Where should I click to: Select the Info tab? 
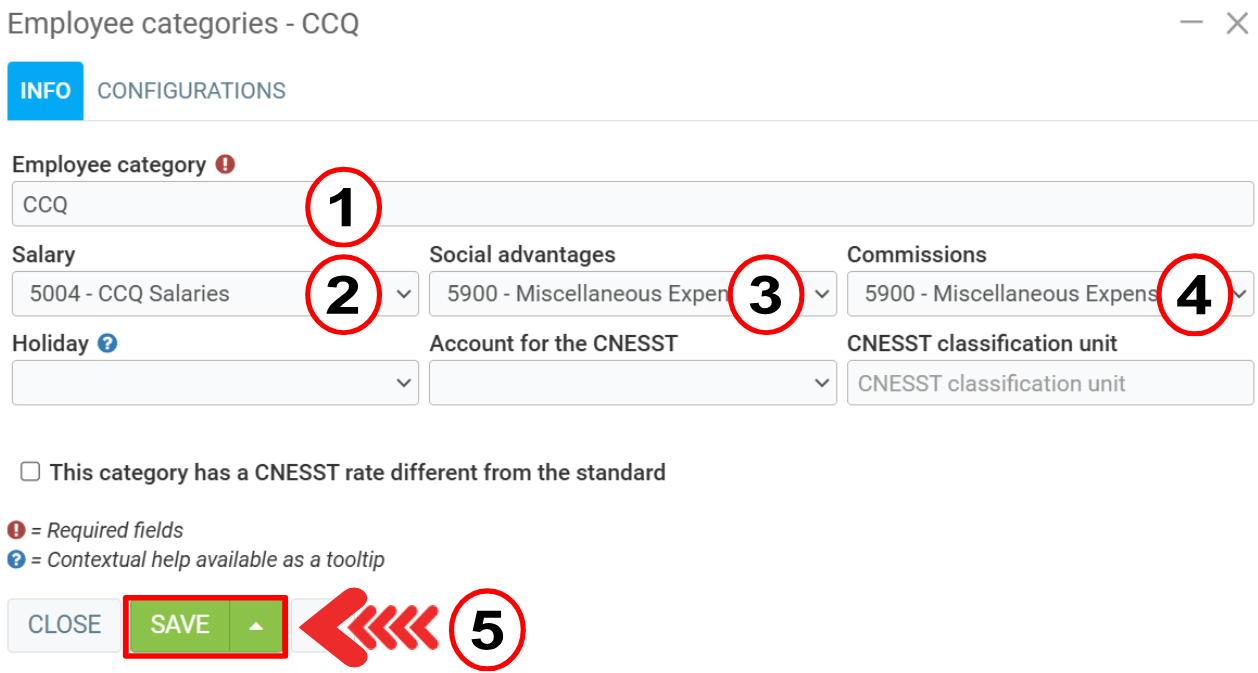point(45,91)
